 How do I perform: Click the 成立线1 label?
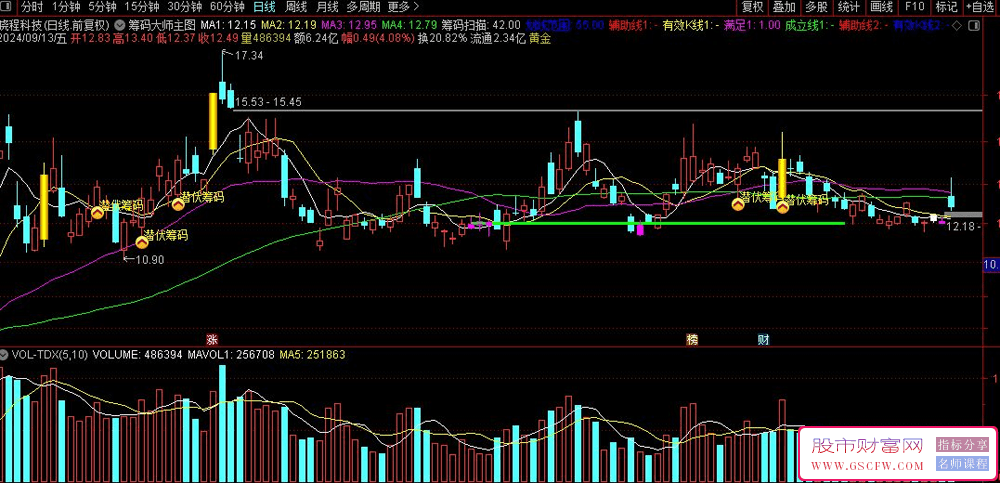pos(809,26)
